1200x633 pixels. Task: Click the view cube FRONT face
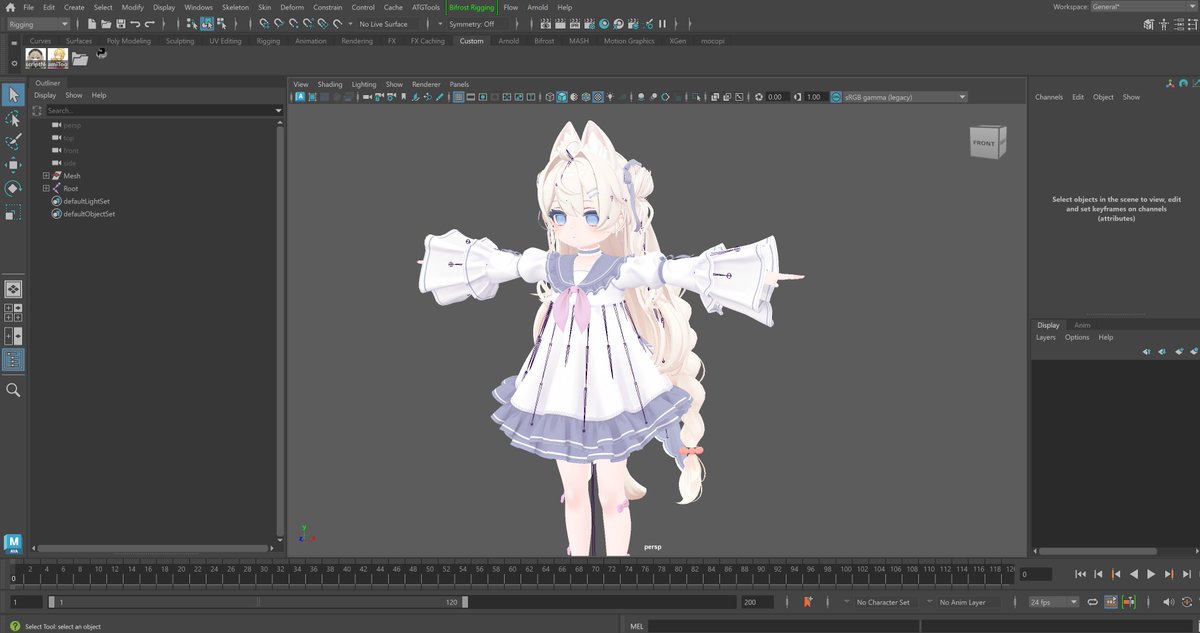tap(984, 143)
